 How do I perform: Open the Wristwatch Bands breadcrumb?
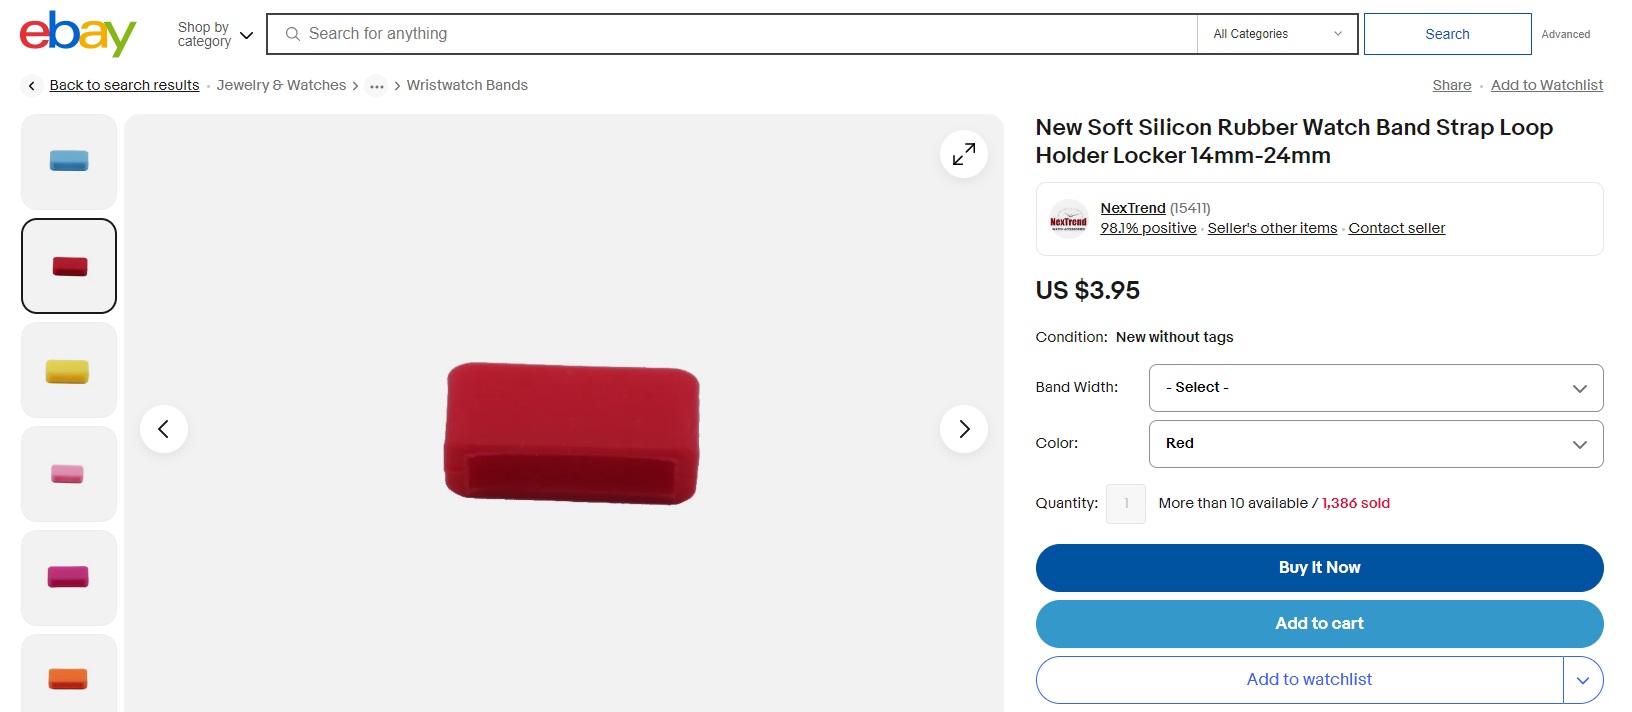point(467,86)
